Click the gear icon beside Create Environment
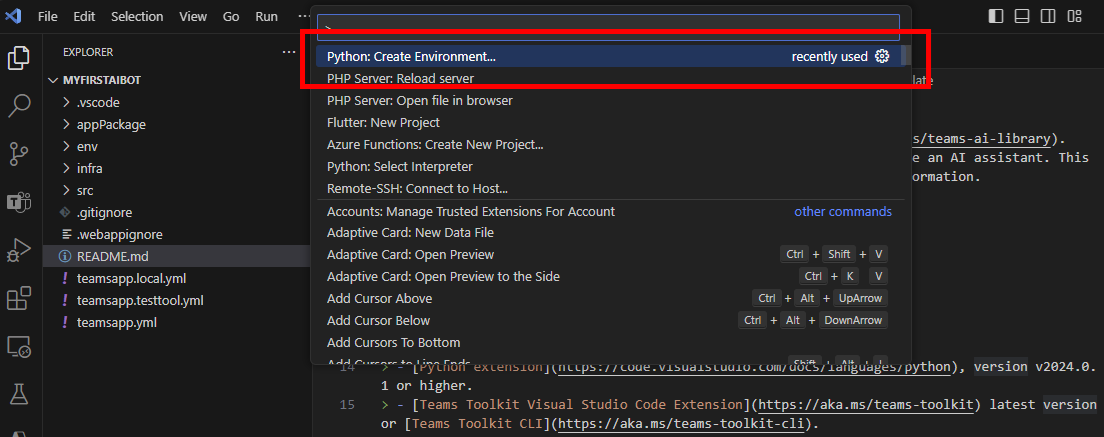This screenshot has width=1104, height=437. pyautogui.click(x=882, y=57)
